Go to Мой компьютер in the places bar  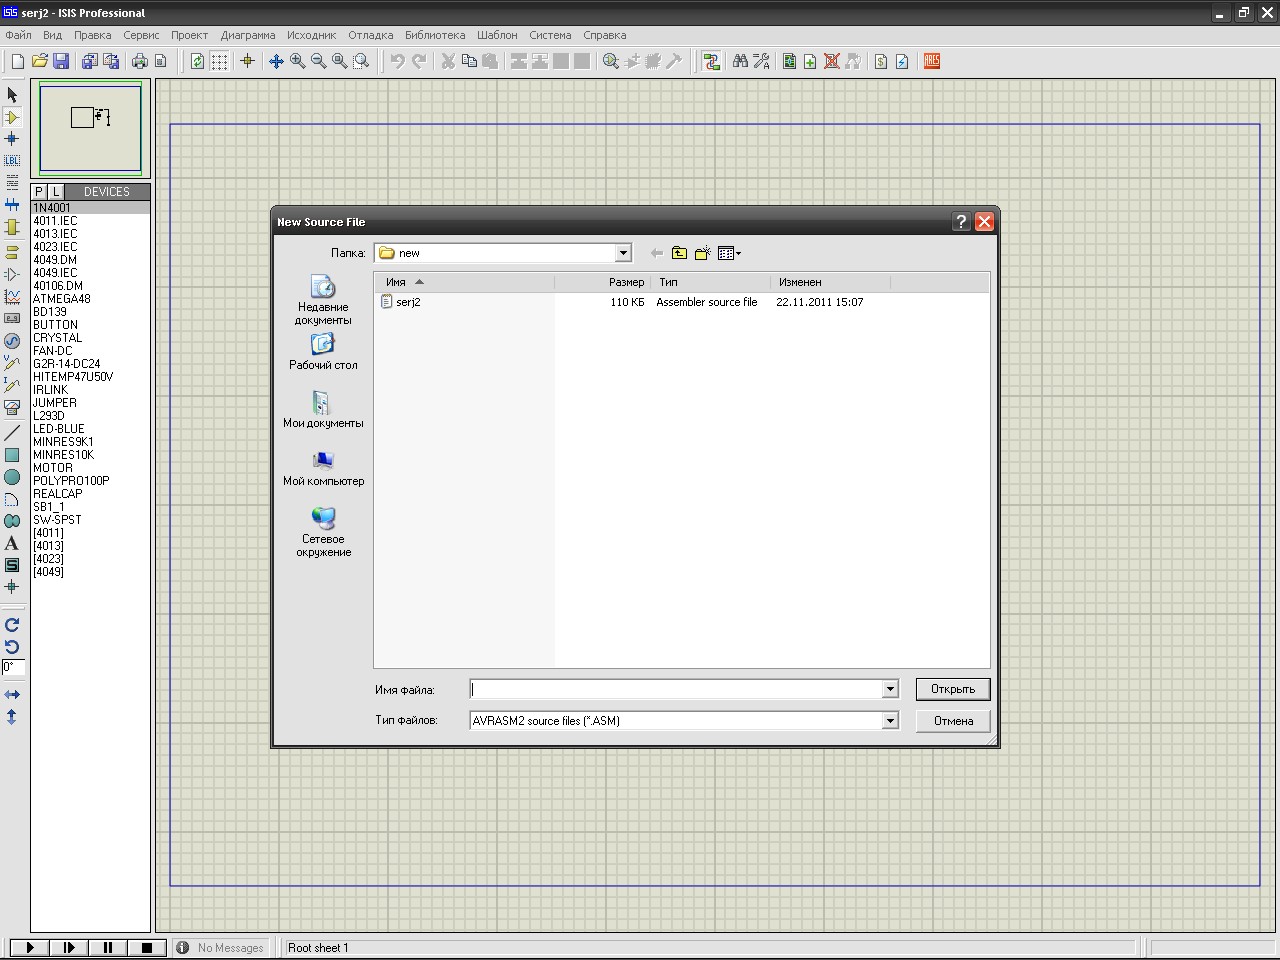[323, 468]
